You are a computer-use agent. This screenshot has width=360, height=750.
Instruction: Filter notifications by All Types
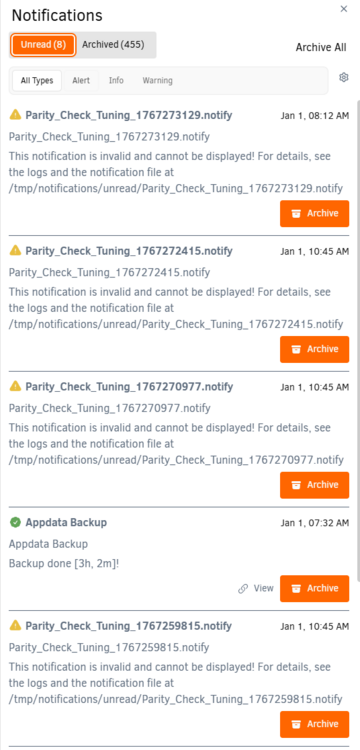(x=37, y=81)
